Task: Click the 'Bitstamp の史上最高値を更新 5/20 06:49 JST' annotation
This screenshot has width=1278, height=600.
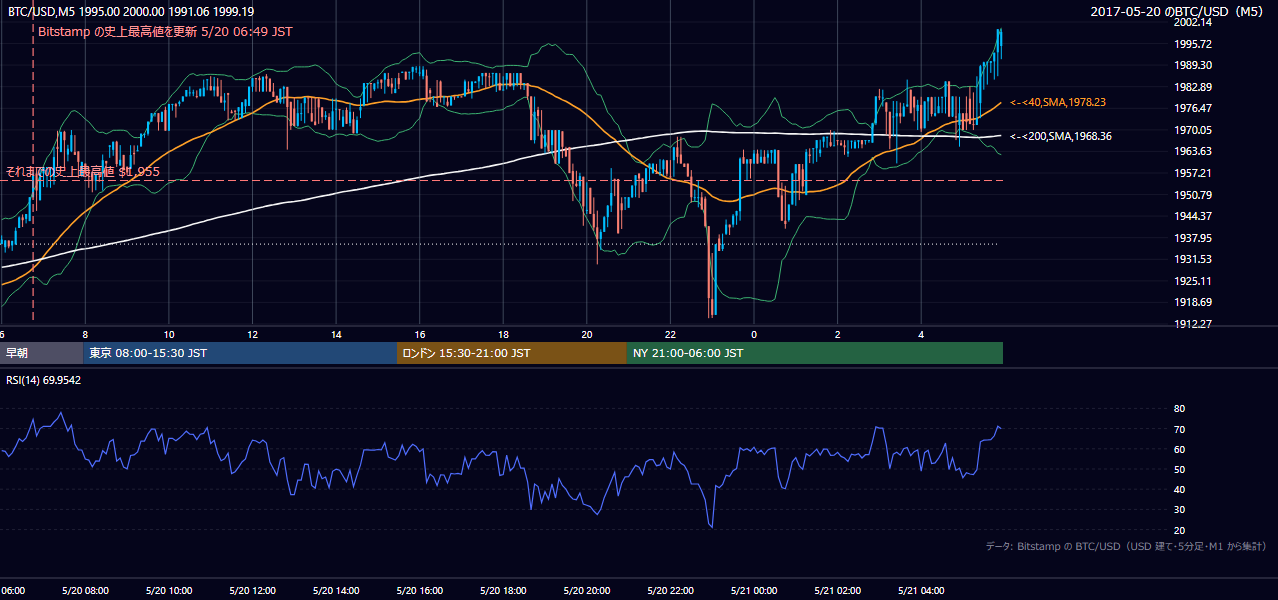Action: tap(165, 32)
